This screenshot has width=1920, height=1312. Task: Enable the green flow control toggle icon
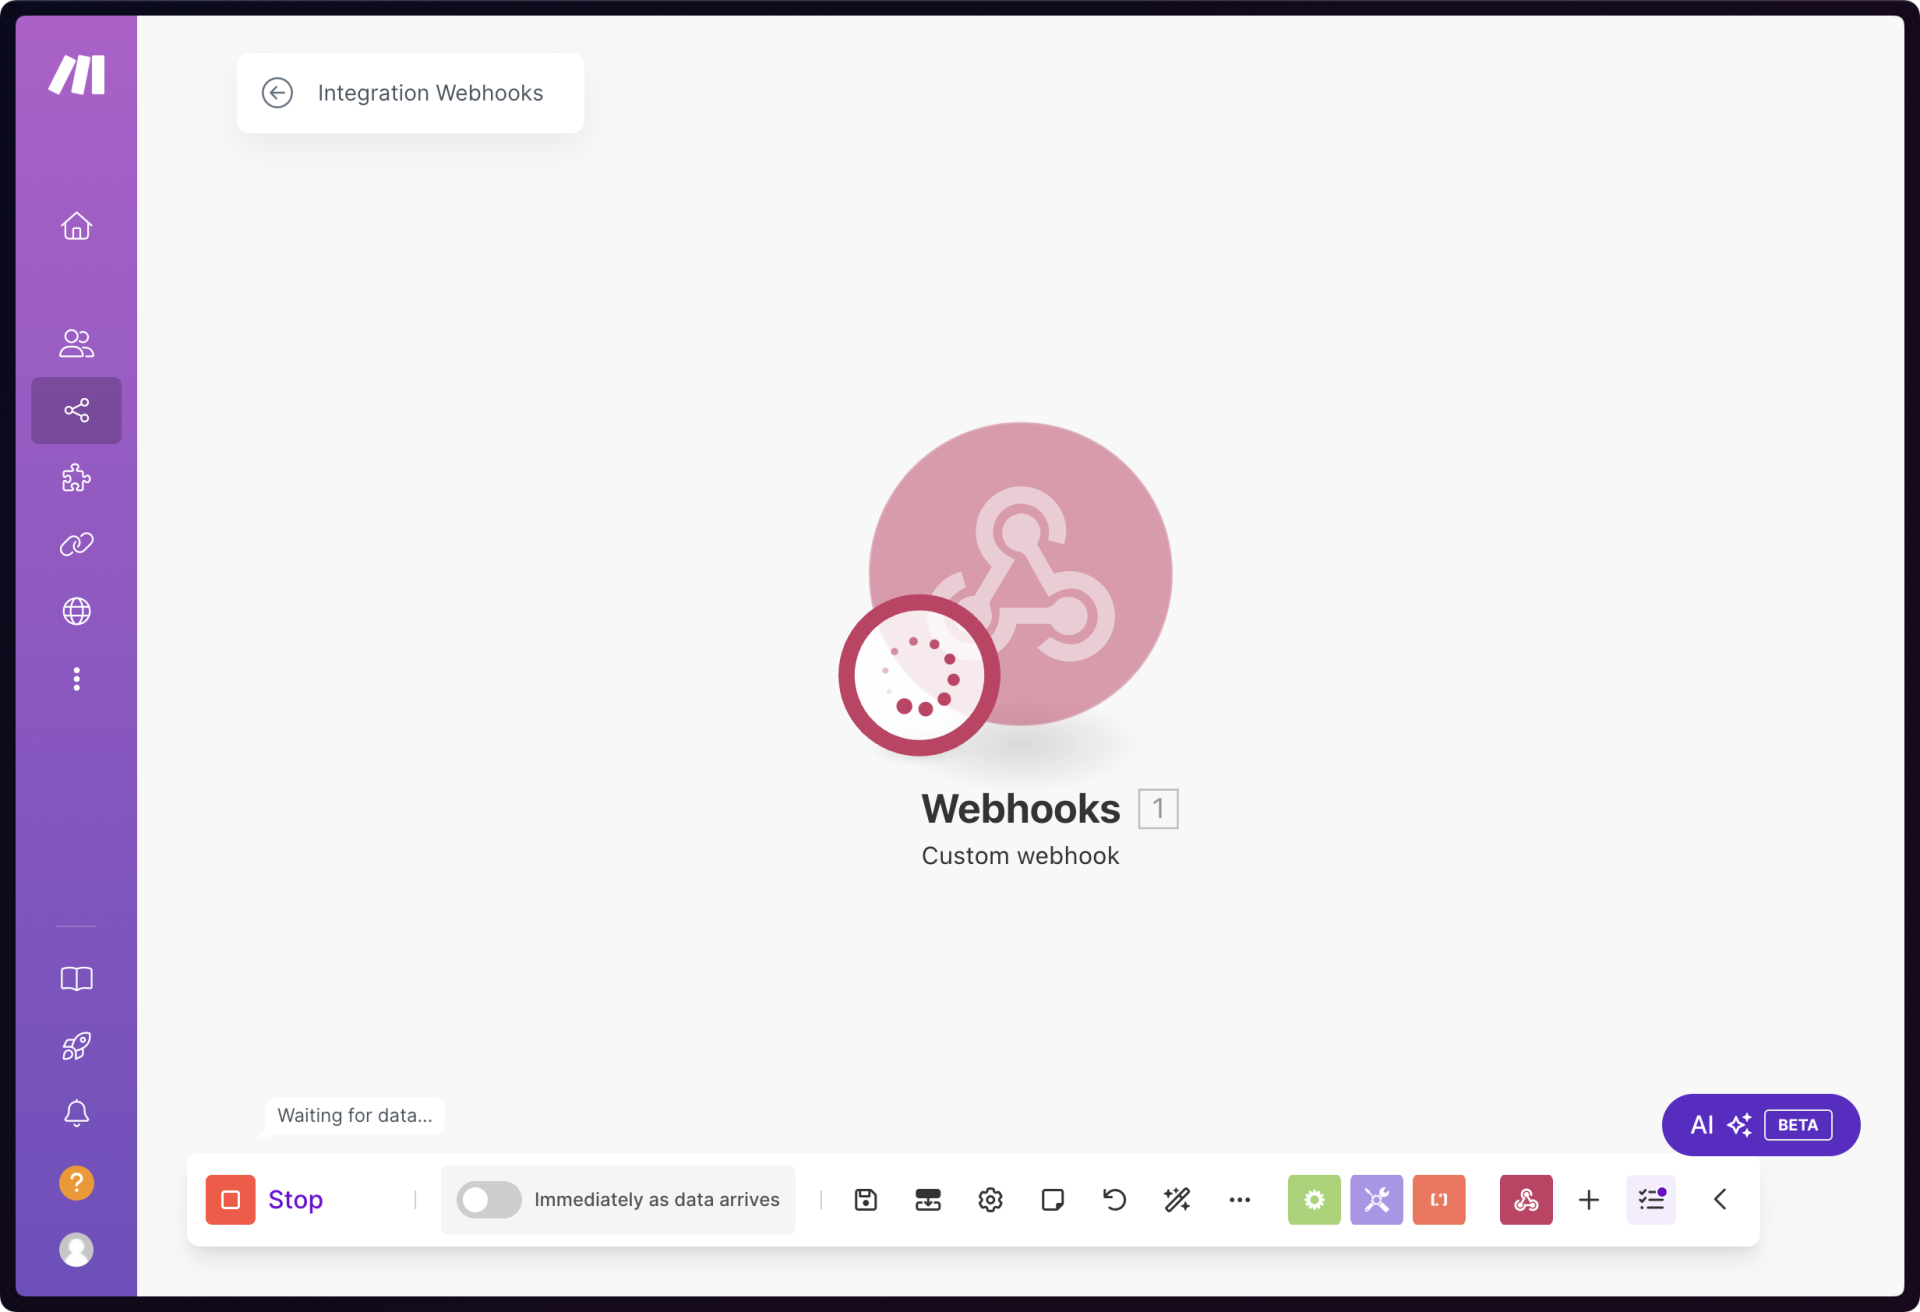pos(1314,1199)
